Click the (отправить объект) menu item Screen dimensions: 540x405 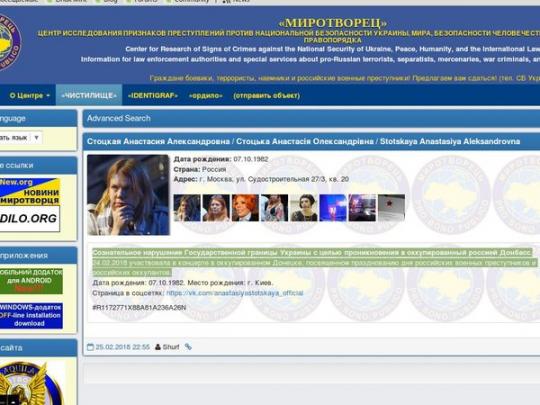pos(266,95)
